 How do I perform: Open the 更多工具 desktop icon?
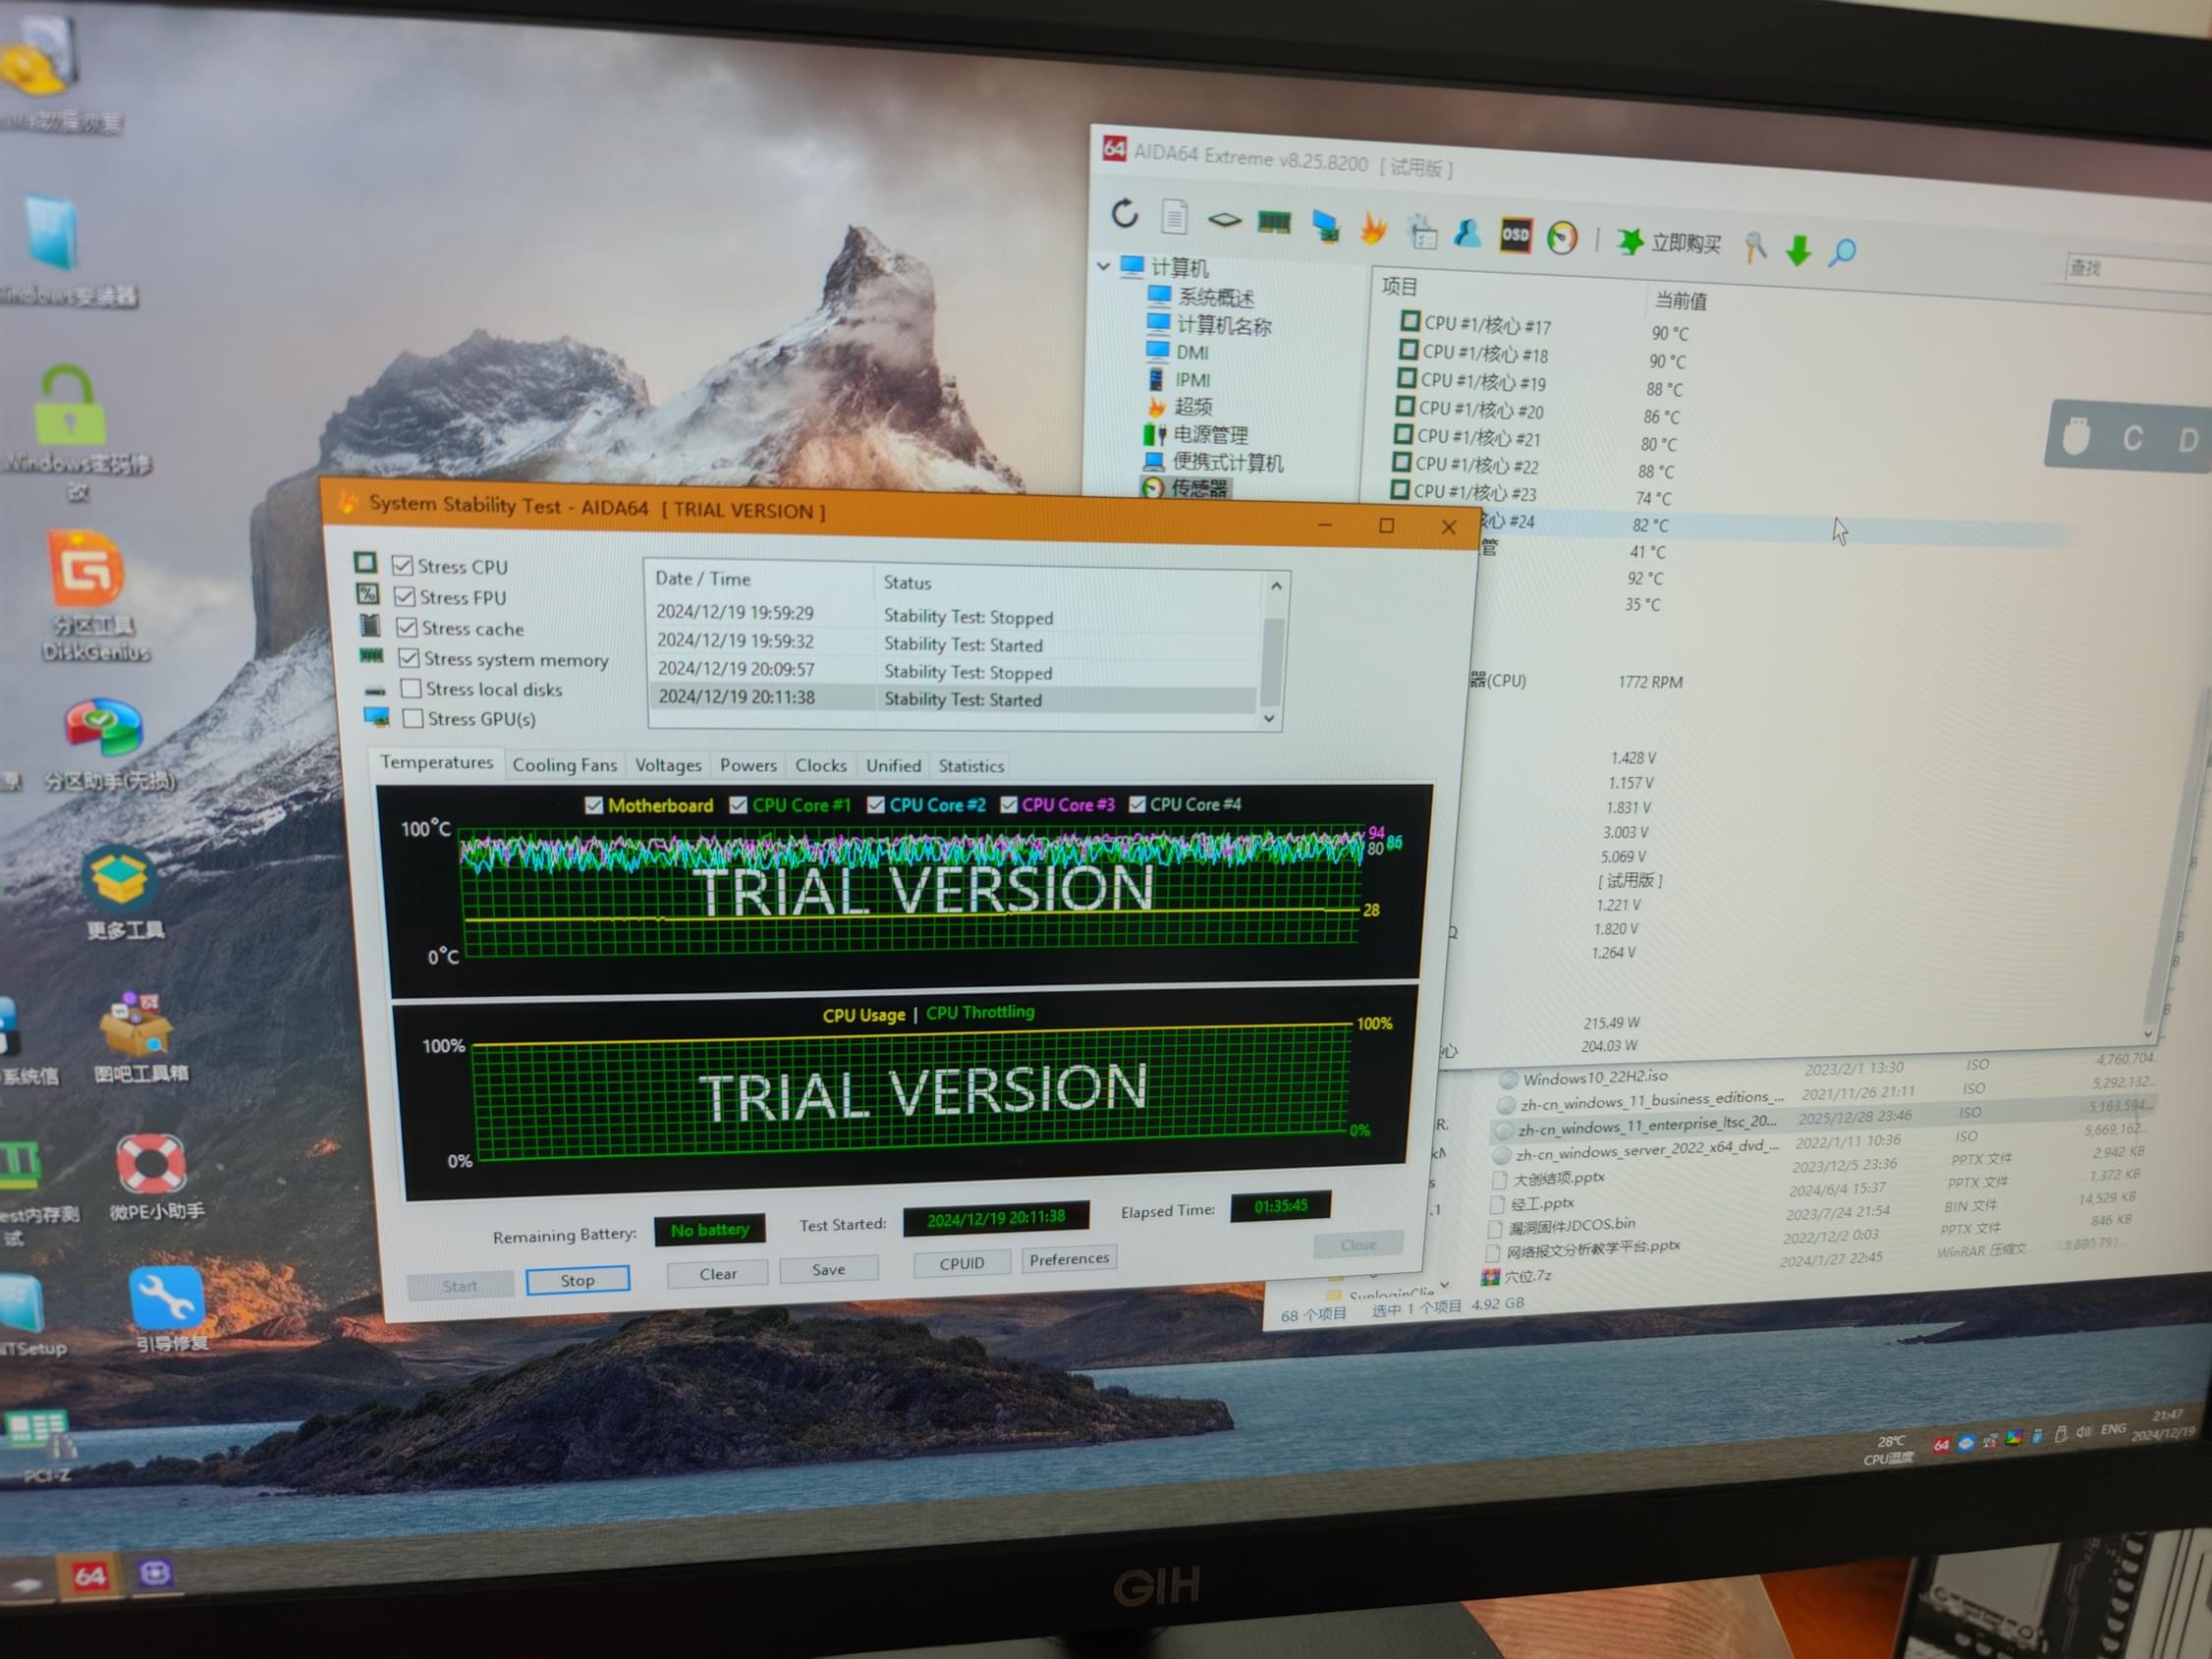(120, 878)
